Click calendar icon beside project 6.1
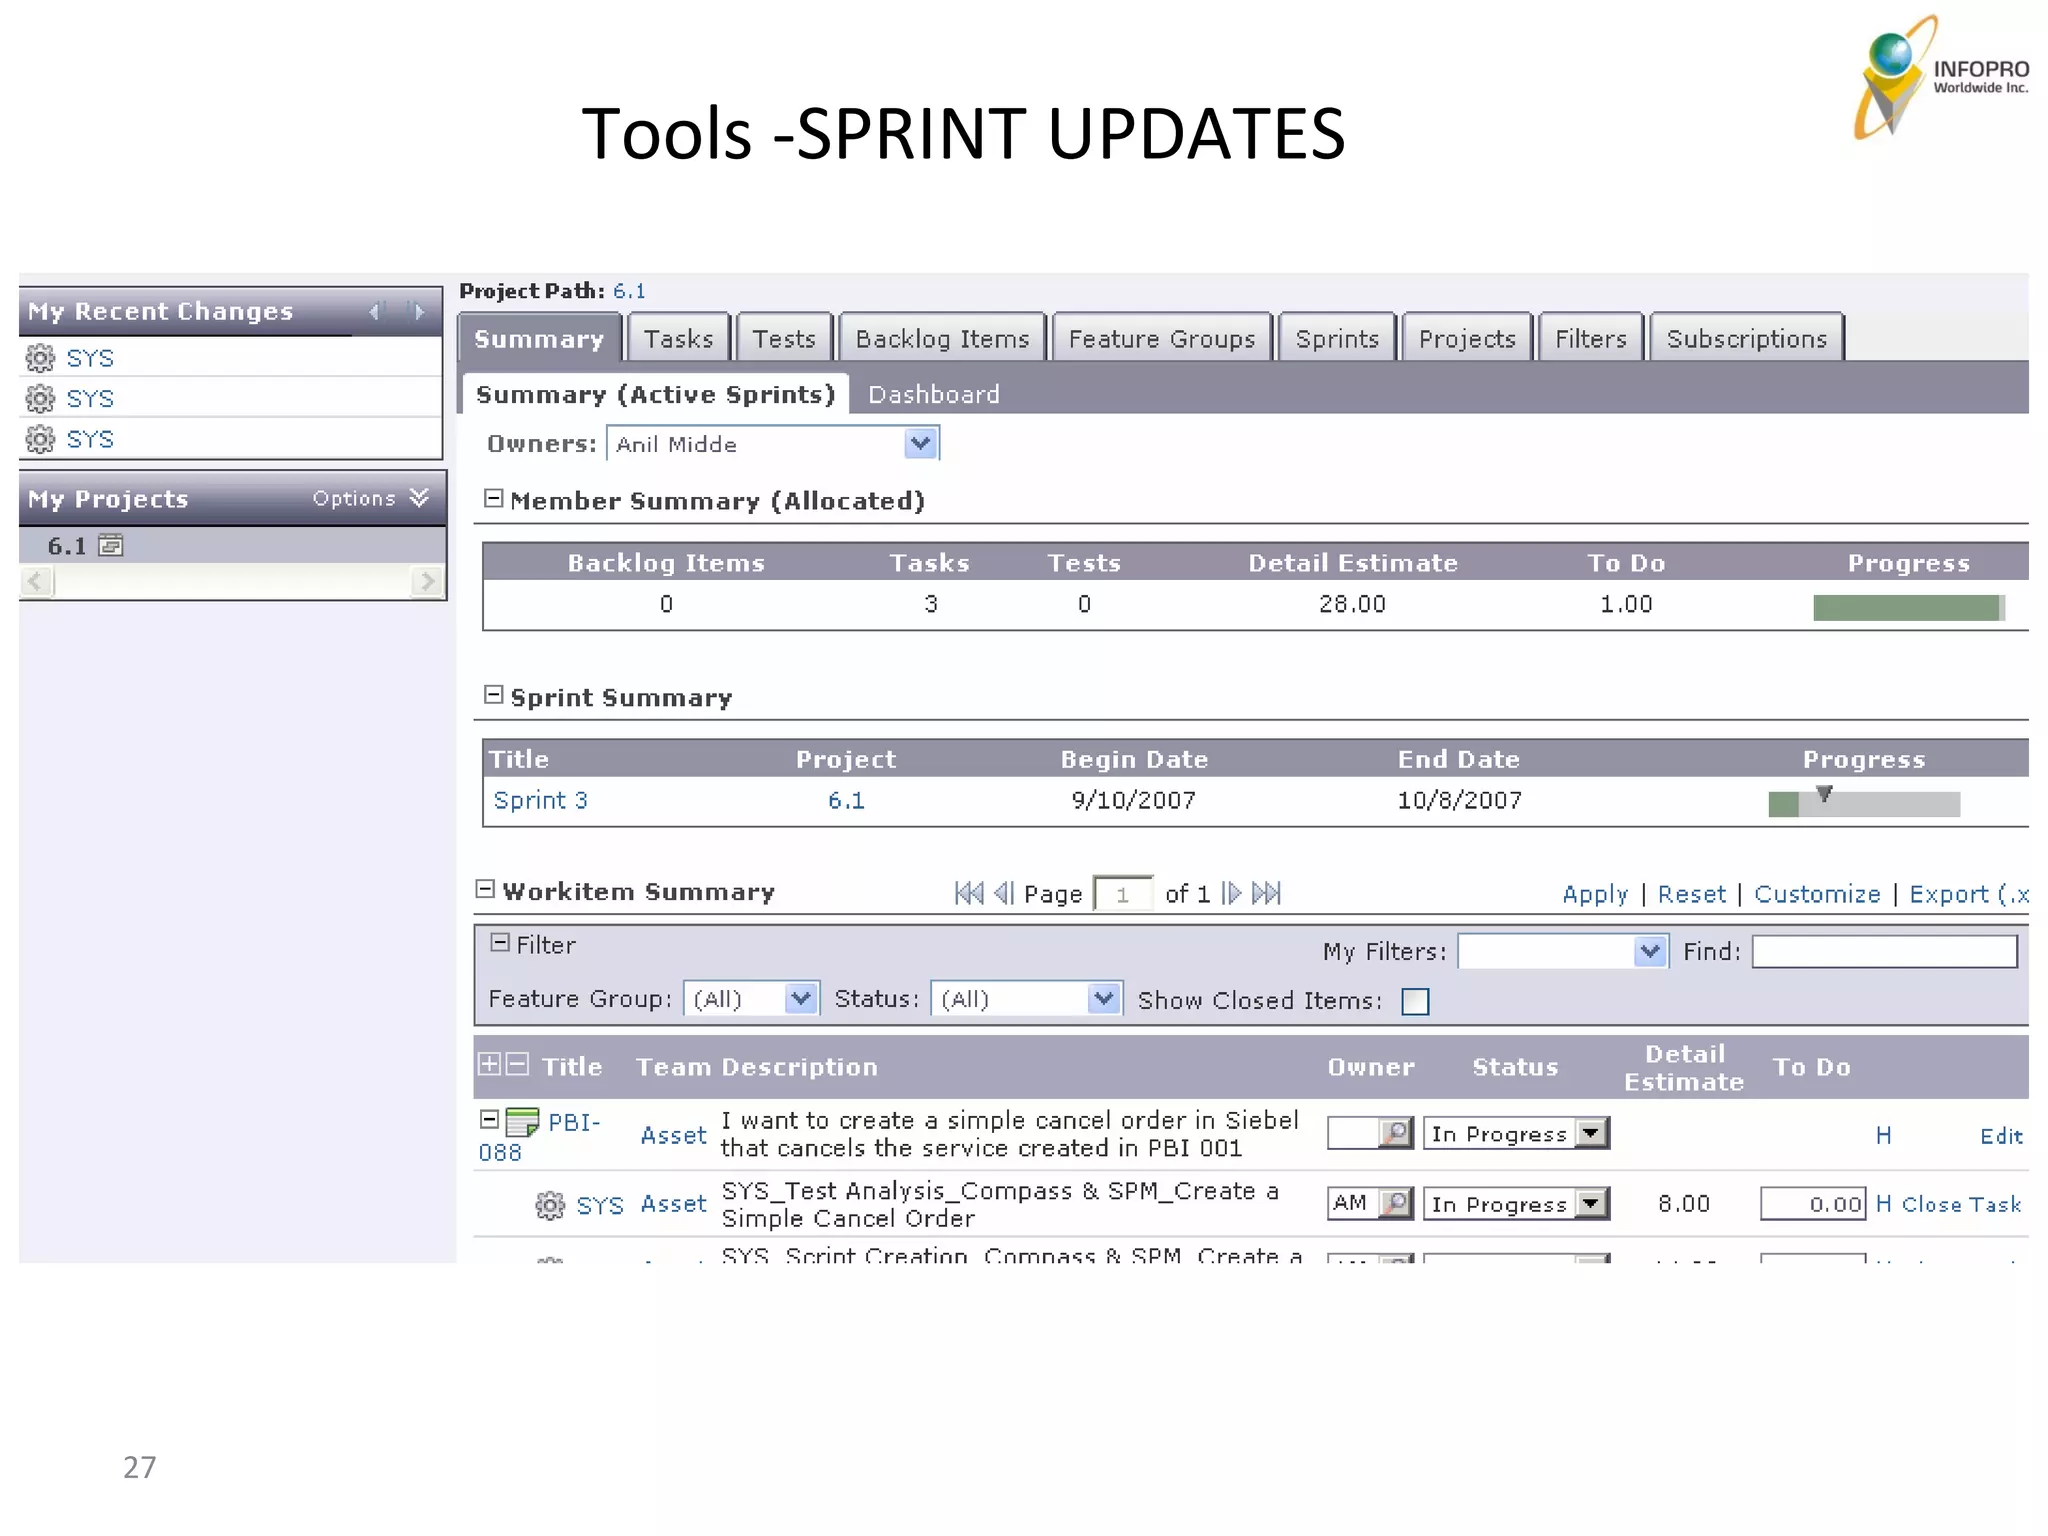 pyautogui.click(x=111, y=545)
